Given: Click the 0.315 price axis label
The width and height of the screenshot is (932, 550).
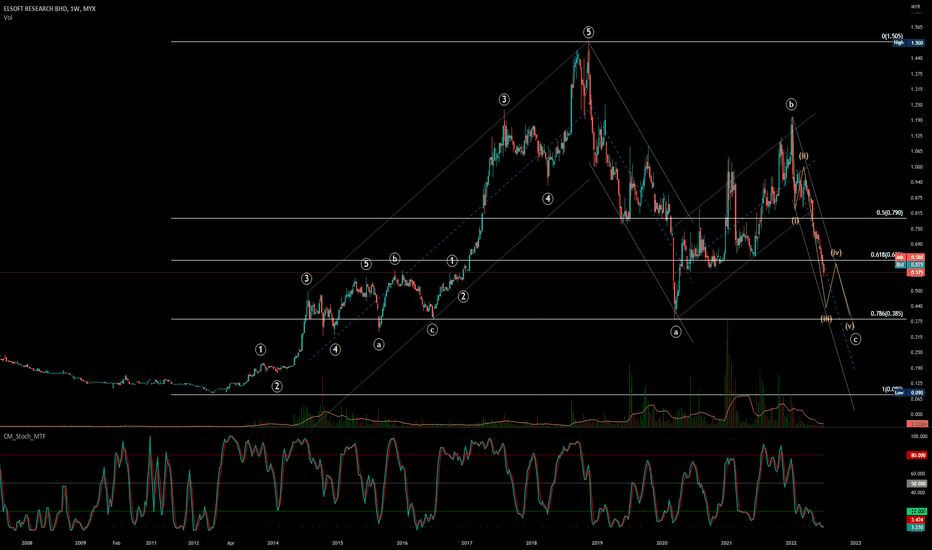Looking at the screenshot, I should coord(917,337).
